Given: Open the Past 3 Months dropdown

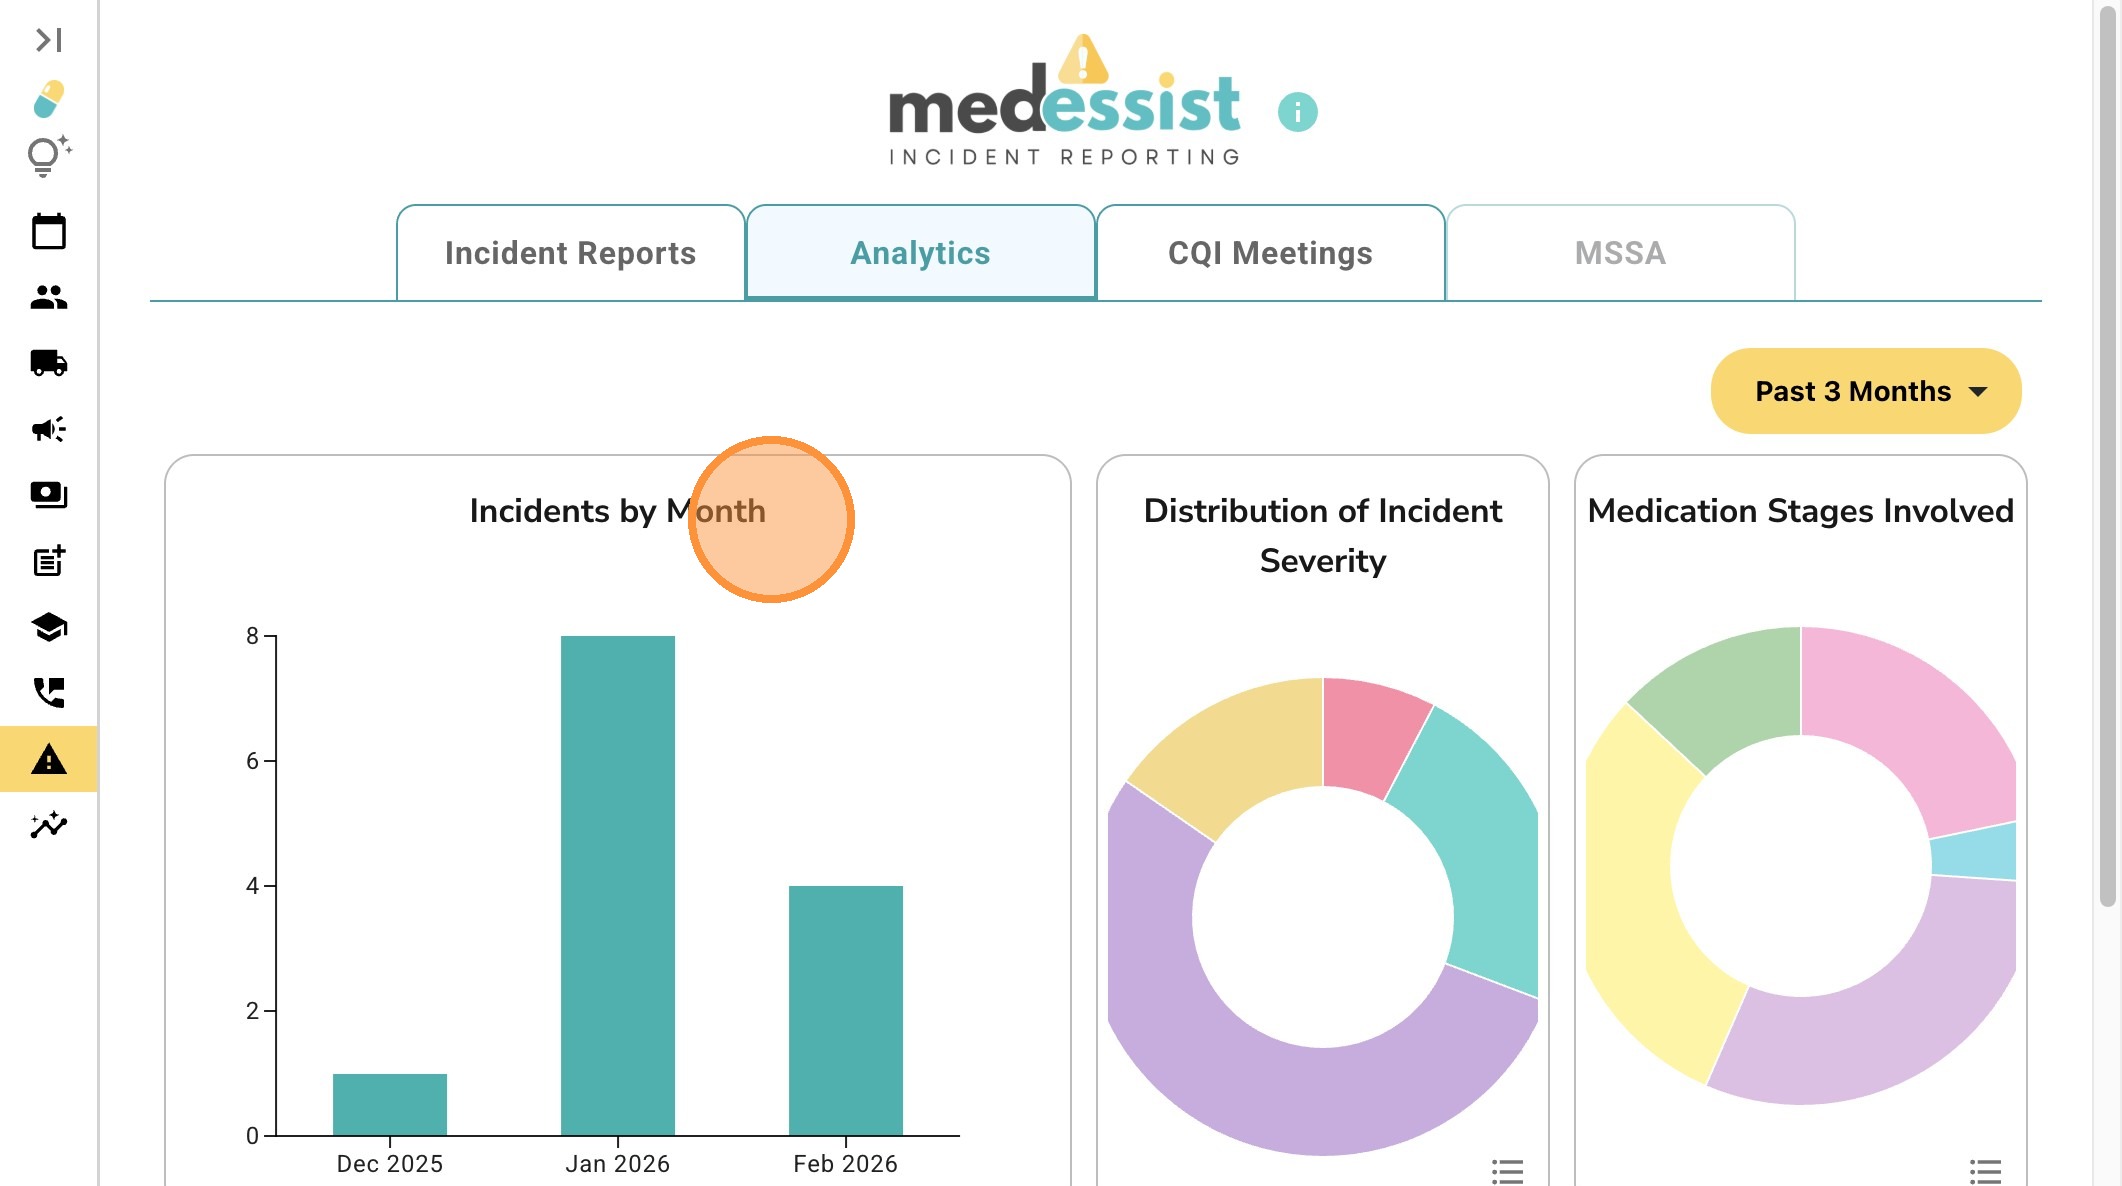Looking at the screenshot, I should pyautogui.click(x=1865, y=391).
